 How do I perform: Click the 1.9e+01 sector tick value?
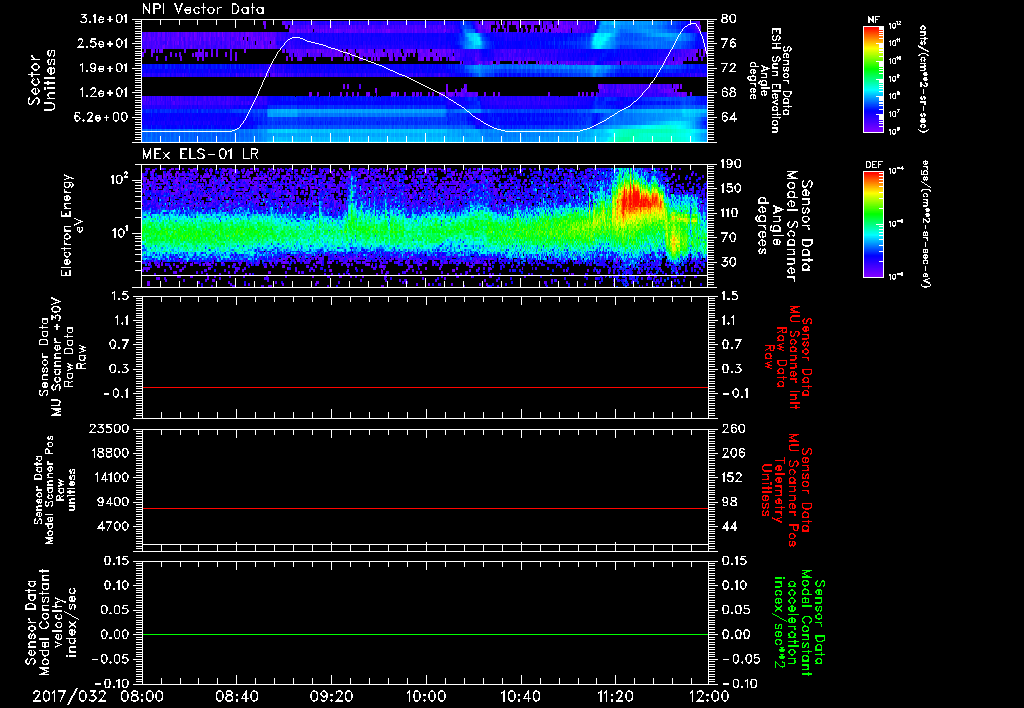click(104, 68)
